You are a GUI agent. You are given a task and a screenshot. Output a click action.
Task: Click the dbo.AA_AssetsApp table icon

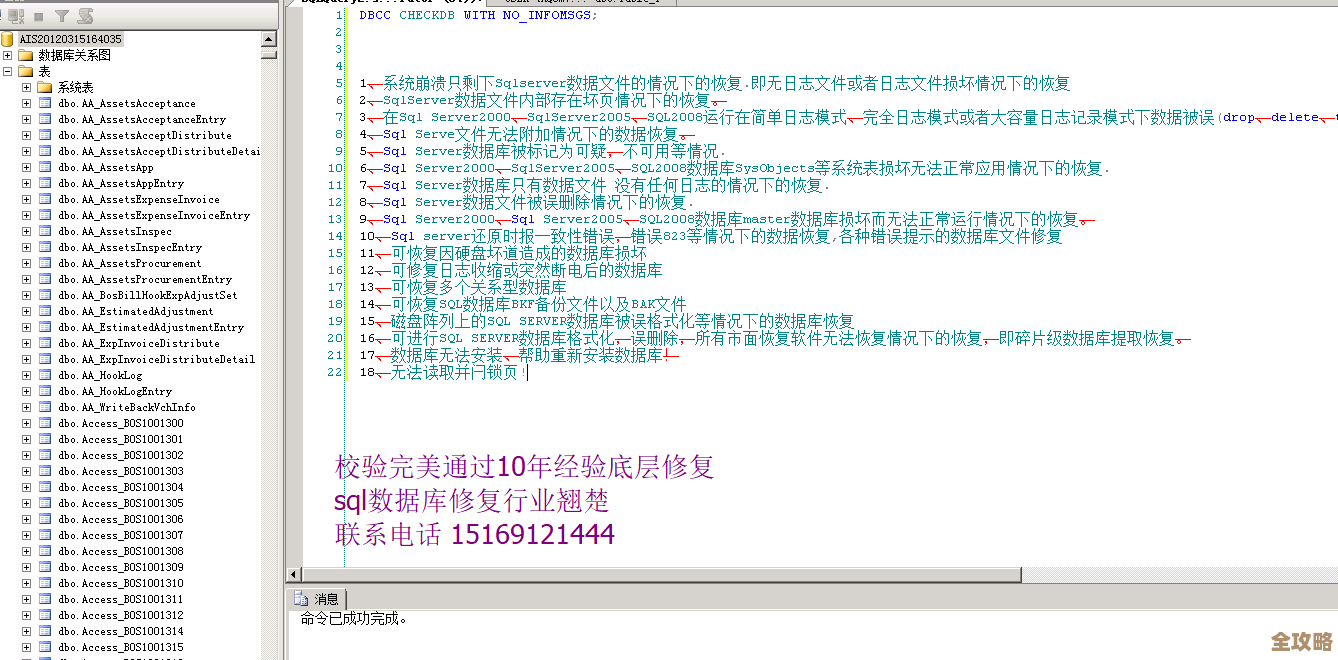45,168
